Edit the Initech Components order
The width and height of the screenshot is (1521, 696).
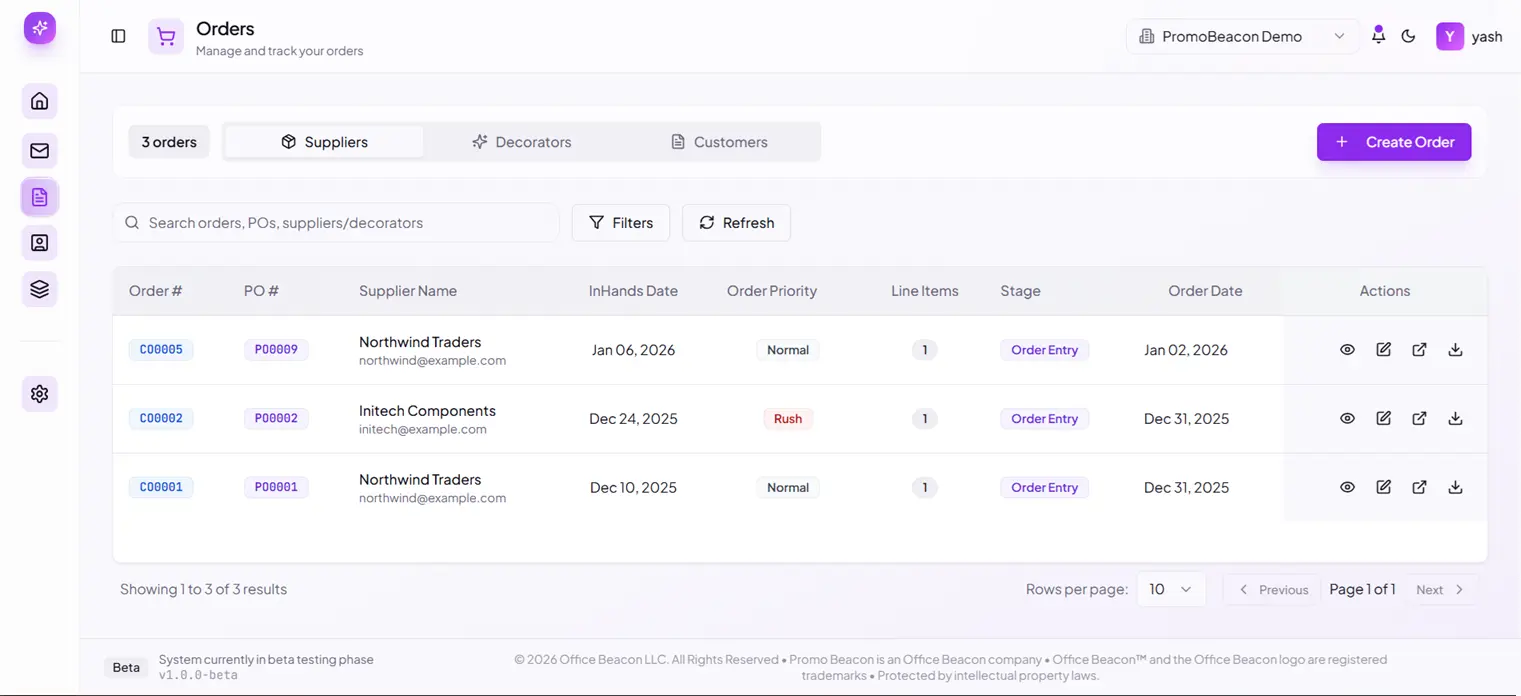coord(1383,419)
